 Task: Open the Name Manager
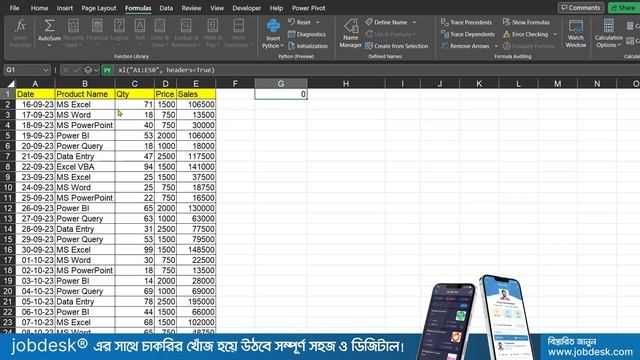(x=351, y=33)
